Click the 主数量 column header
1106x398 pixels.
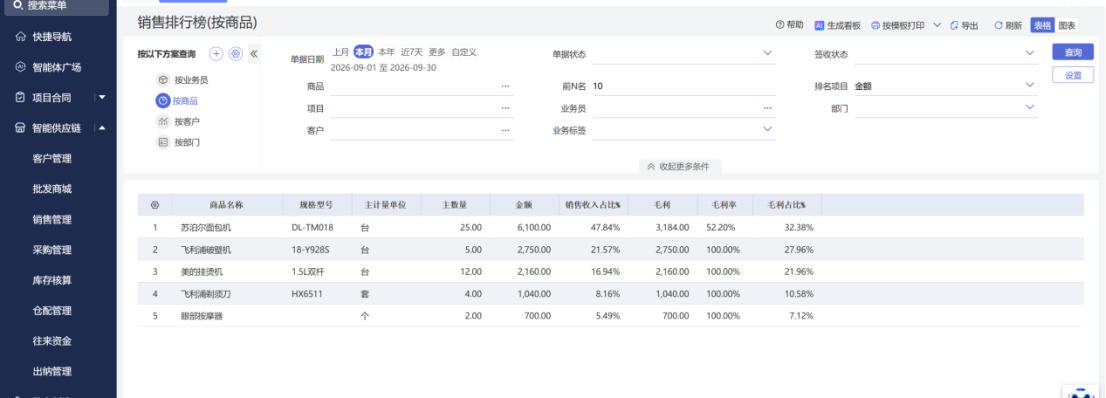(x=455, y=205)
